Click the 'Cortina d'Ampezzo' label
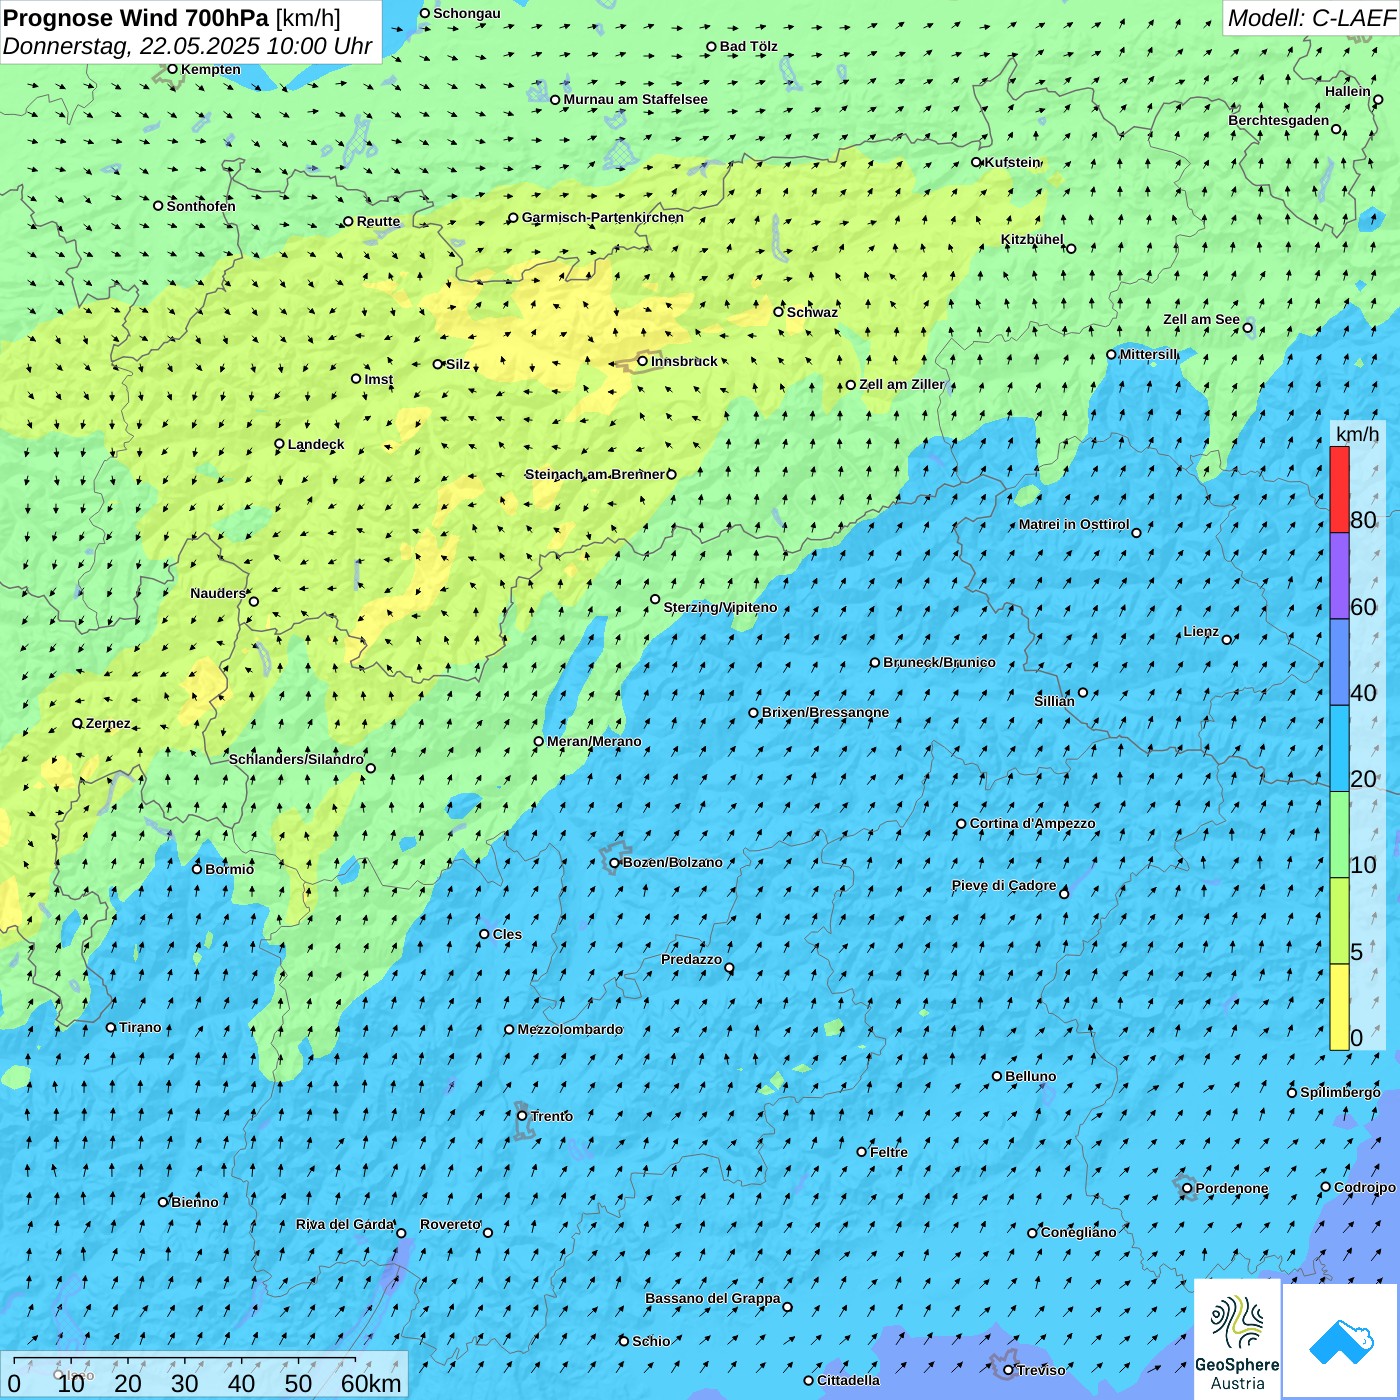The width and height of the screenshot is (1400, 1400). [1032, 823]
